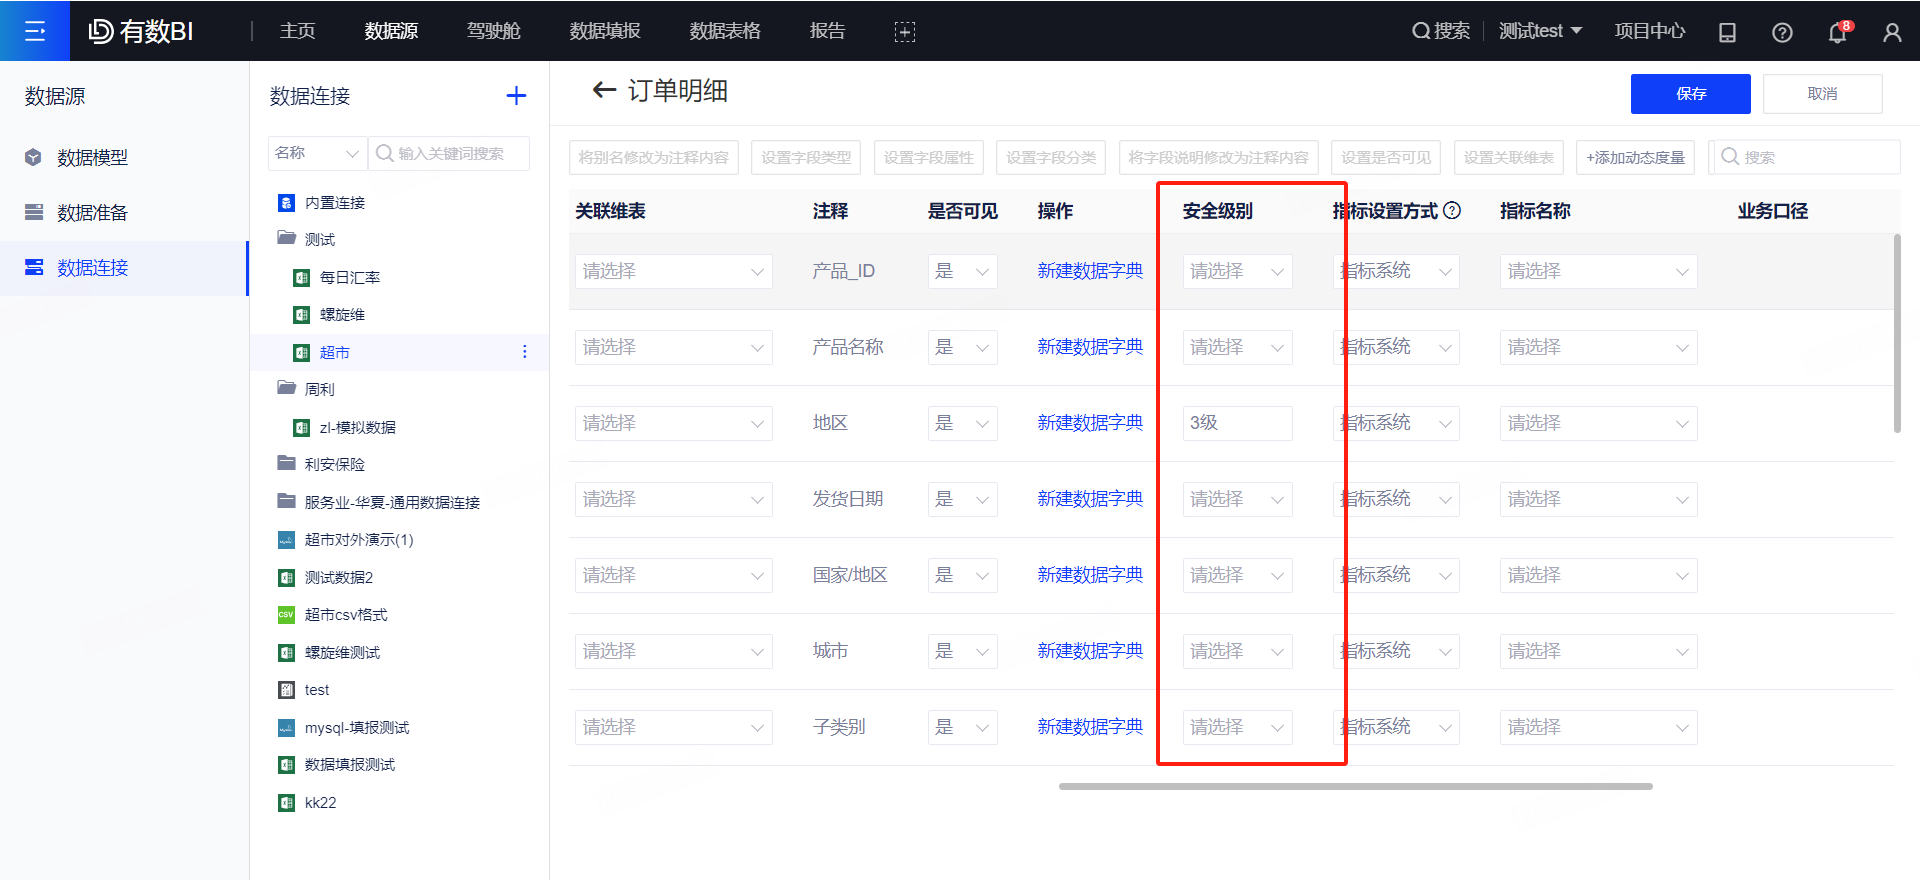
Task: Click the horizontal scrollbar below the table
Action: (x=1355, y=786)
